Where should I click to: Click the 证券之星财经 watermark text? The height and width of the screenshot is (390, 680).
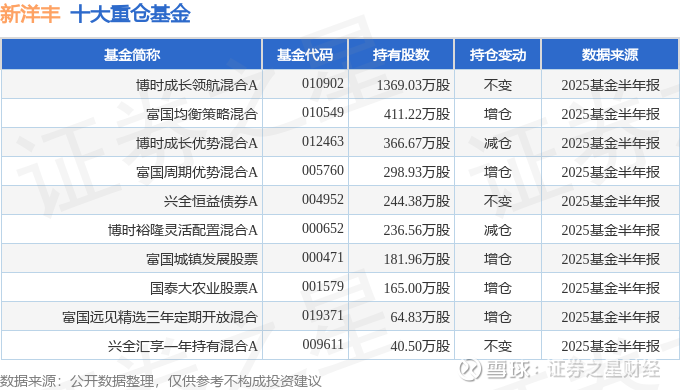pos(603,370)
